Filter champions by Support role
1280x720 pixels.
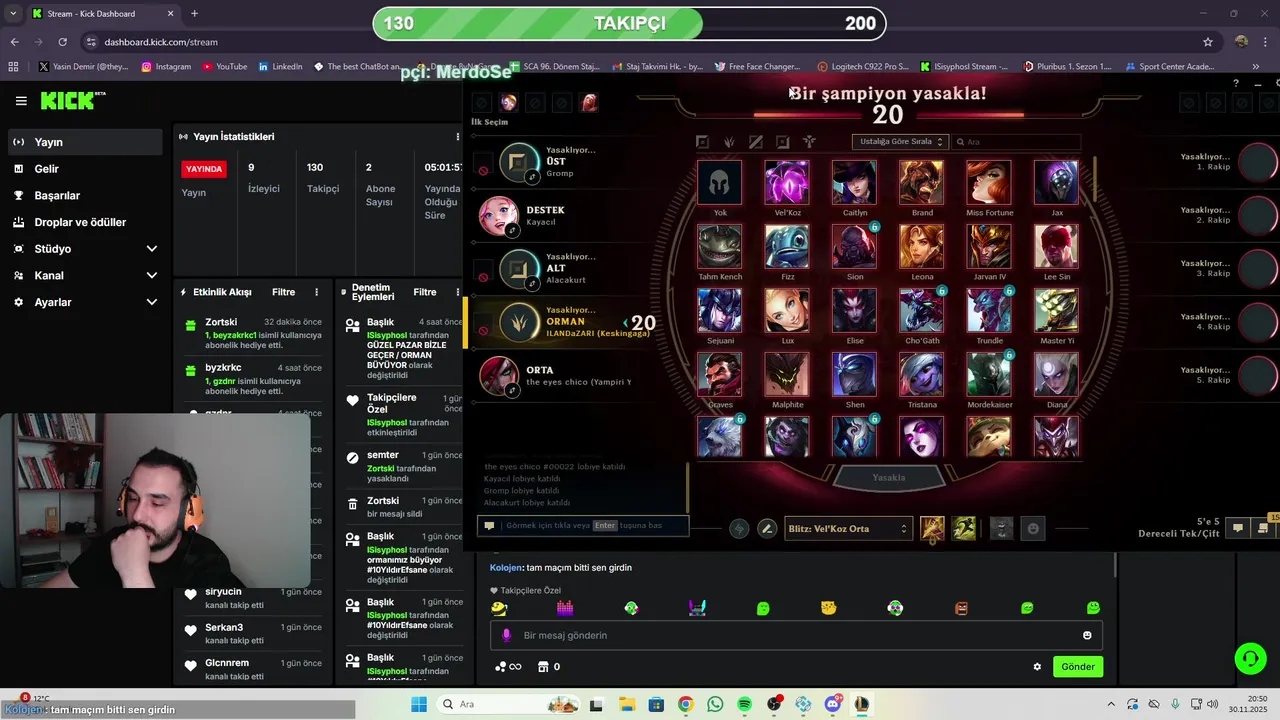[809, 142]
